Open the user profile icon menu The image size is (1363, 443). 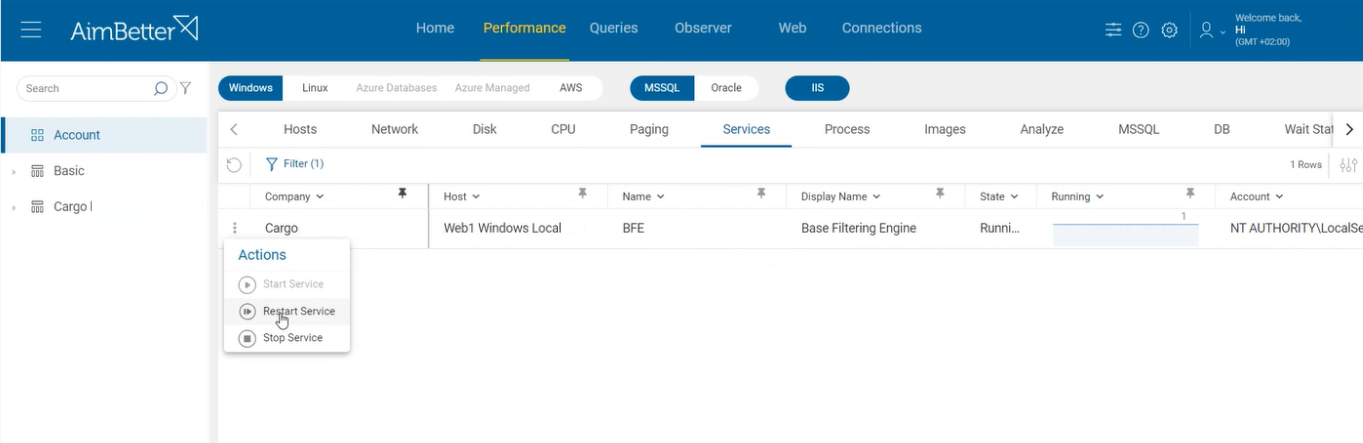coord(1206,30)
